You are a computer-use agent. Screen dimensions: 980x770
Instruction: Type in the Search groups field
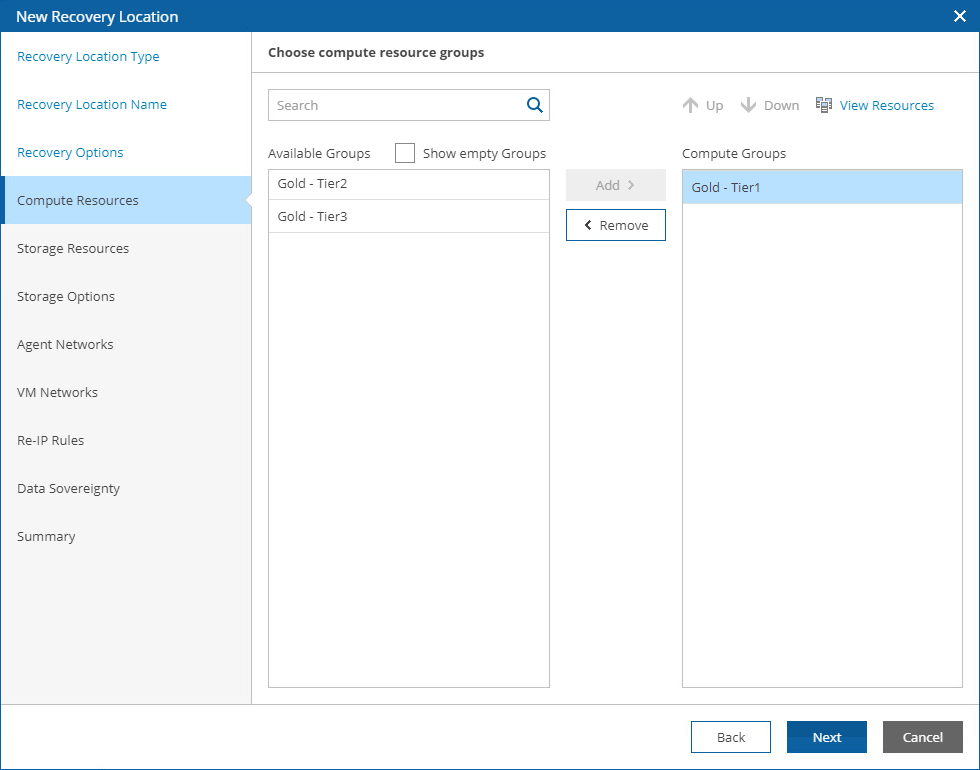pyautogui.click(x=397, y=105)
